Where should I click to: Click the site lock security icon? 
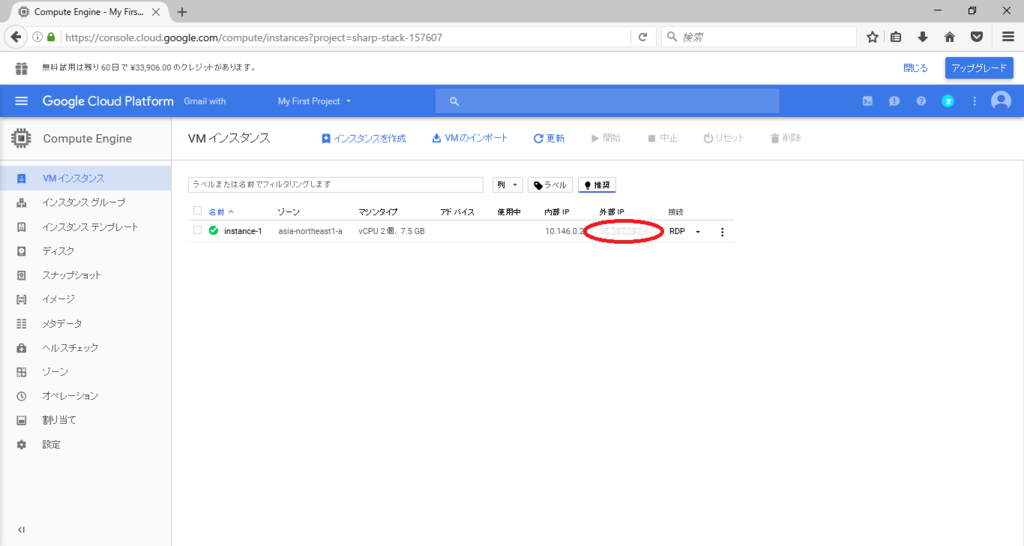(x=51, y=37)
